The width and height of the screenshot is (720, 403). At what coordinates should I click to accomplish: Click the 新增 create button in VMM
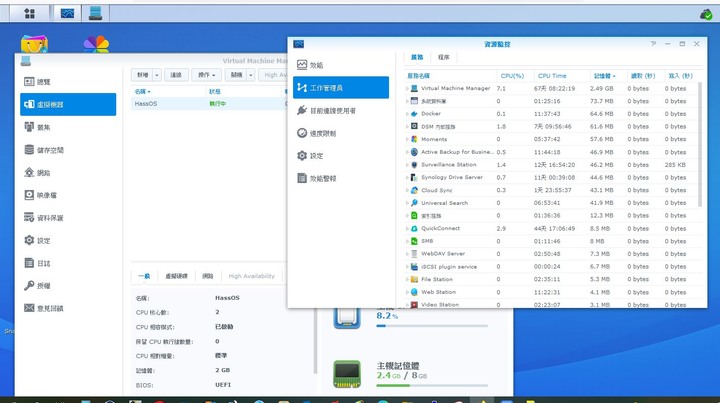tap(143, 75)
